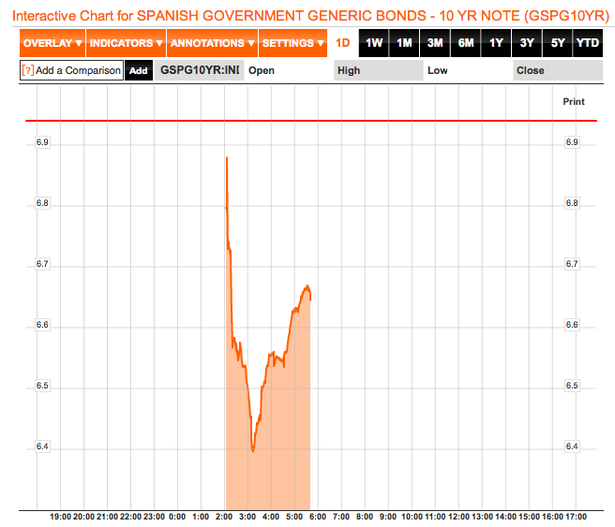Viewport: 615px width, 527px height.
Task: Click the Add a Comparison input field
Action: click(x=72, y=71)
